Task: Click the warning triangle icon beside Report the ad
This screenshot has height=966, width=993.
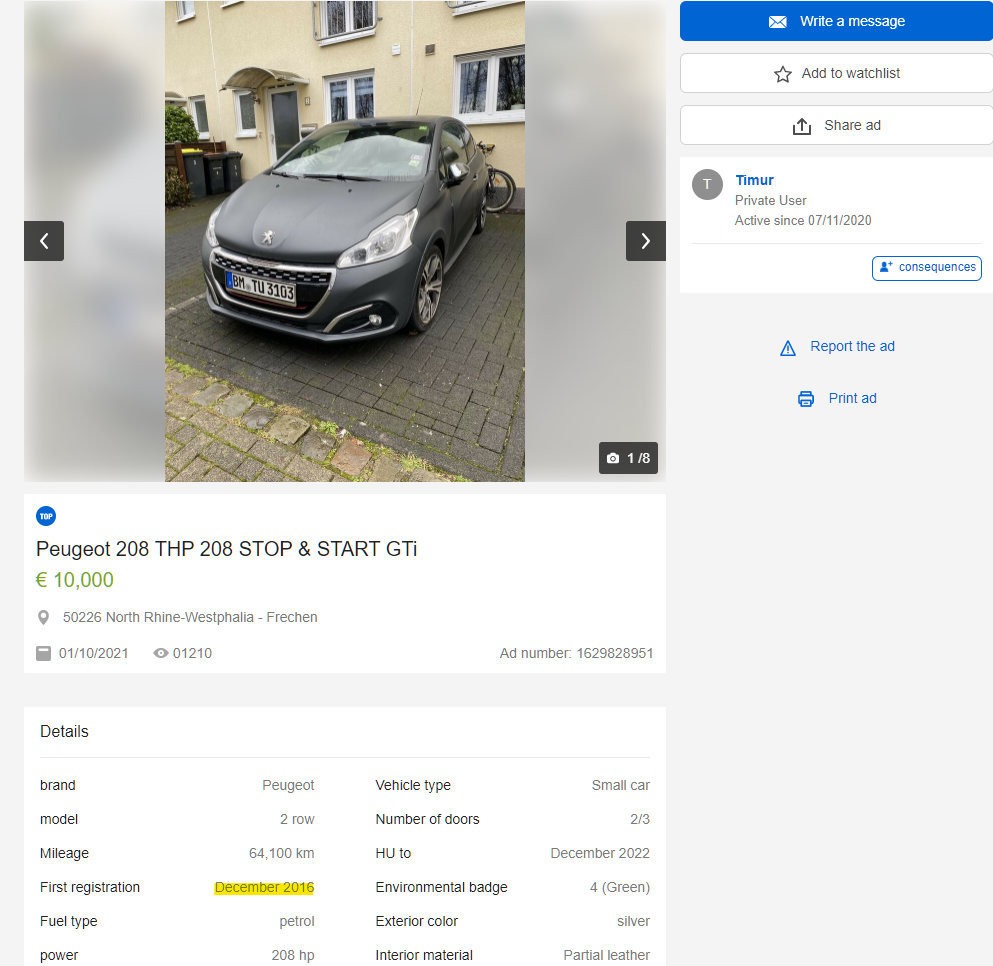Action: click(788, 348)
